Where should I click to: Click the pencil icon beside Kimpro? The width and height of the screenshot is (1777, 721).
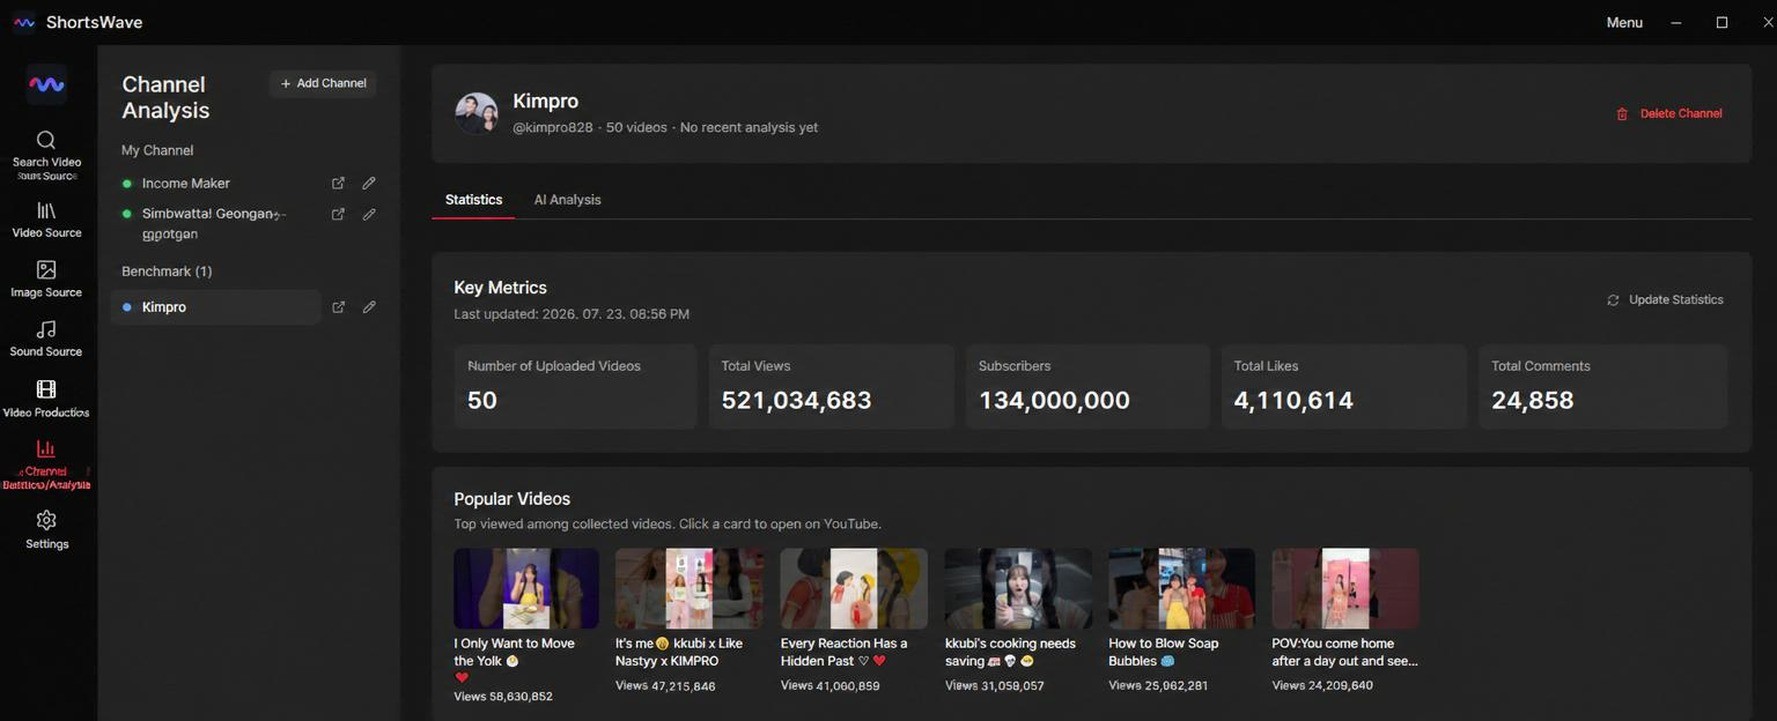pos(369,307)
